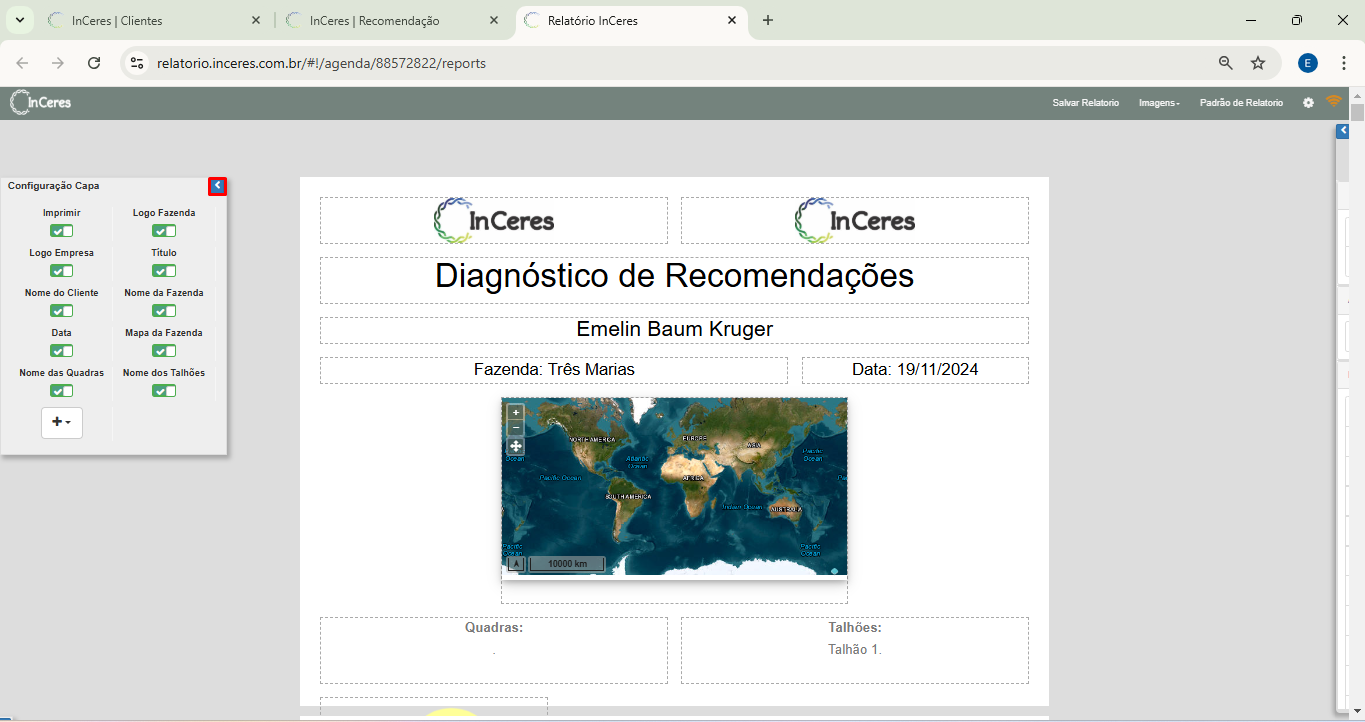The image size is (1365, 722).
Task: Open a new browser tab
Action: click(x=768, y=20)
